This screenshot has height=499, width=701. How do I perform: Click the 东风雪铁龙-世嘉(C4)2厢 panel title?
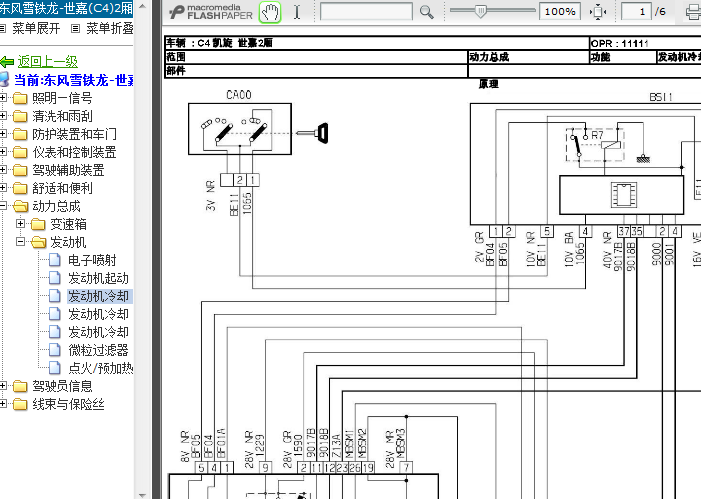click(67, 8)
